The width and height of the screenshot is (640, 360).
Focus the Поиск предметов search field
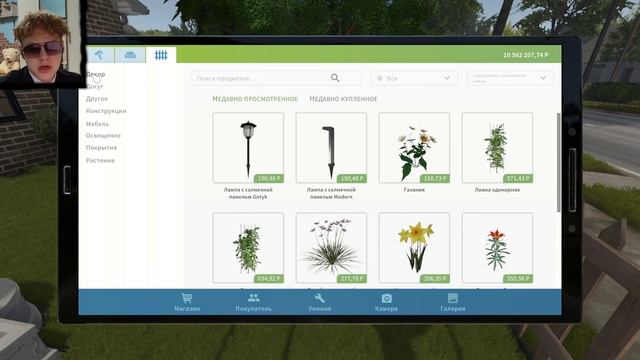click(x=276, y=78)
